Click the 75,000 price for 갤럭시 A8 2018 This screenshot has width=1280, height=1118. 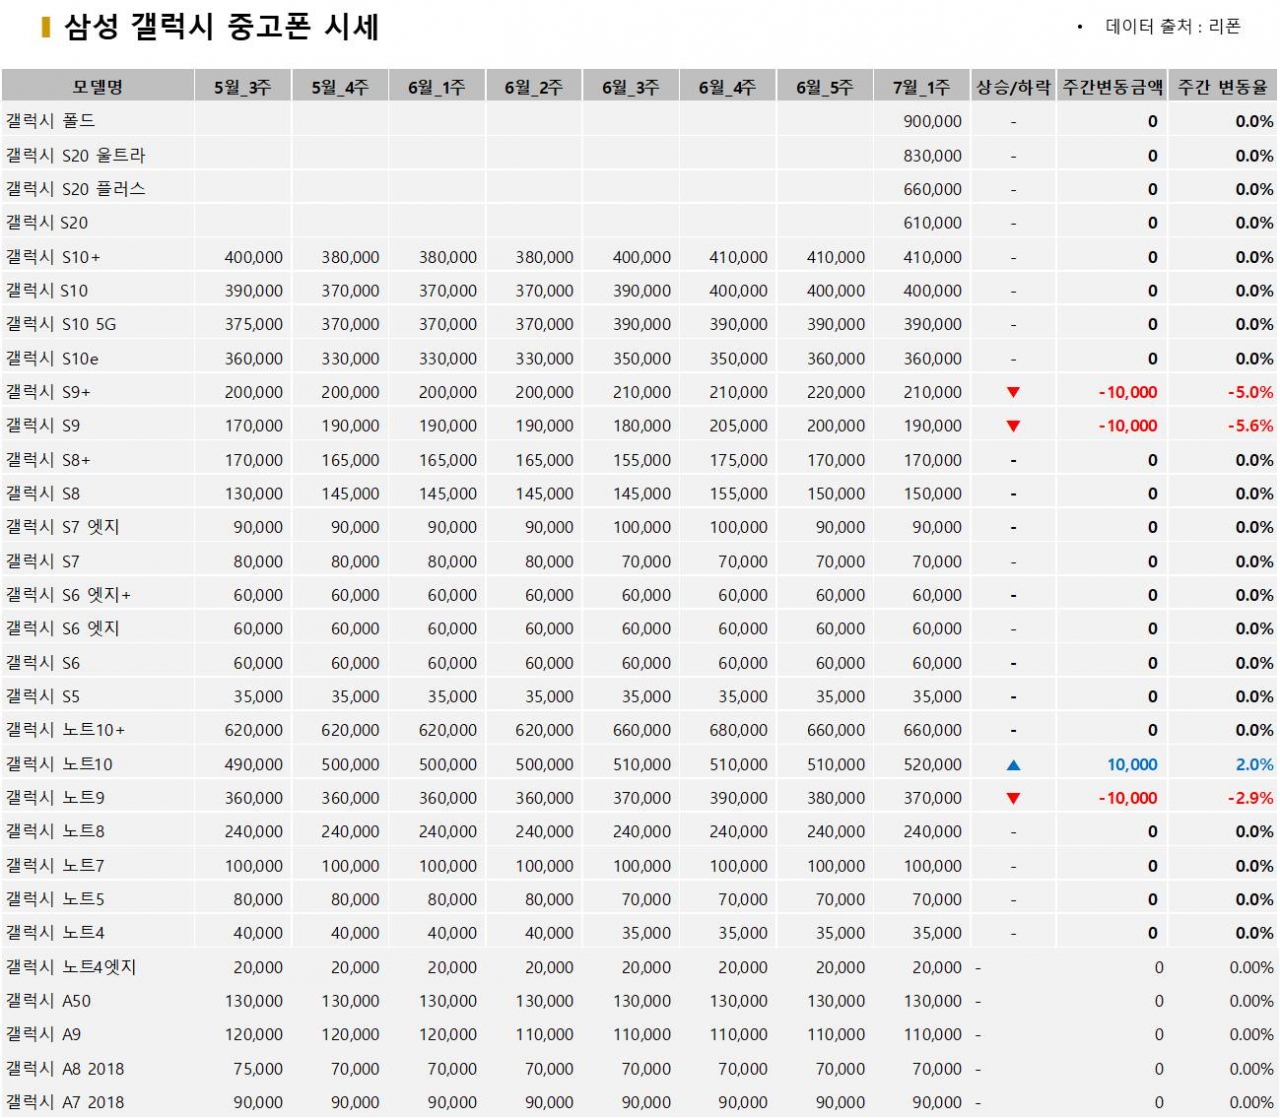click(258, 1069)
